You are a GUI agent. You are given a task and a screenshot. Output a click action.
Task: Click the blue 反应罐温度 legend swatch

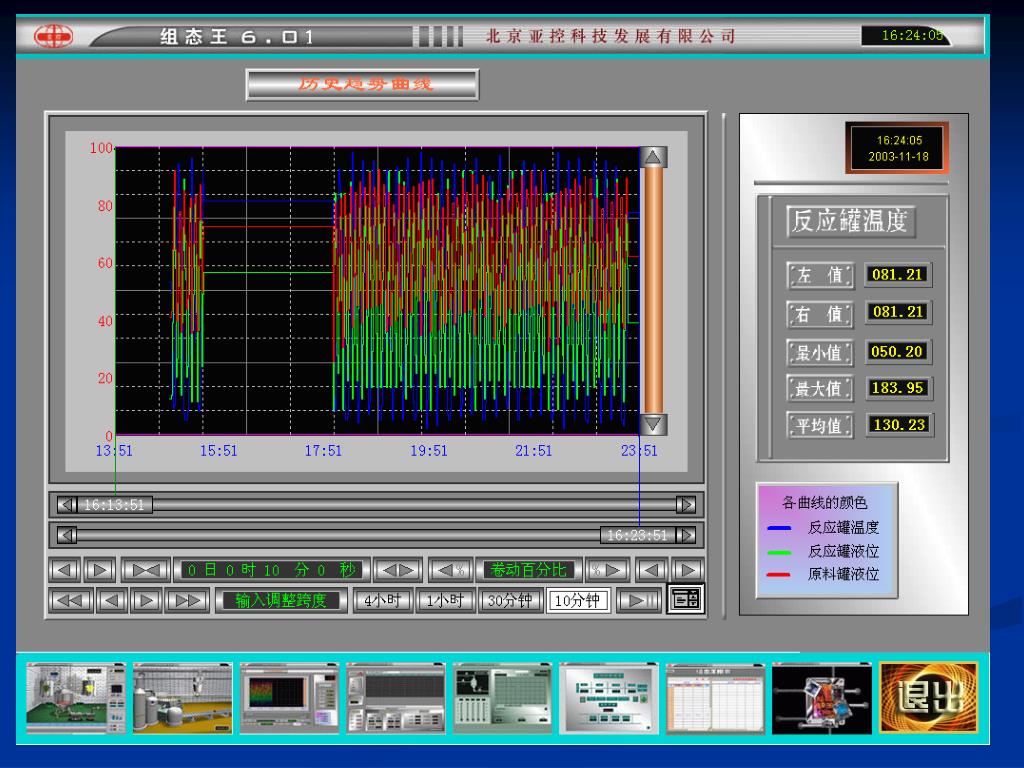pos(779,528)
